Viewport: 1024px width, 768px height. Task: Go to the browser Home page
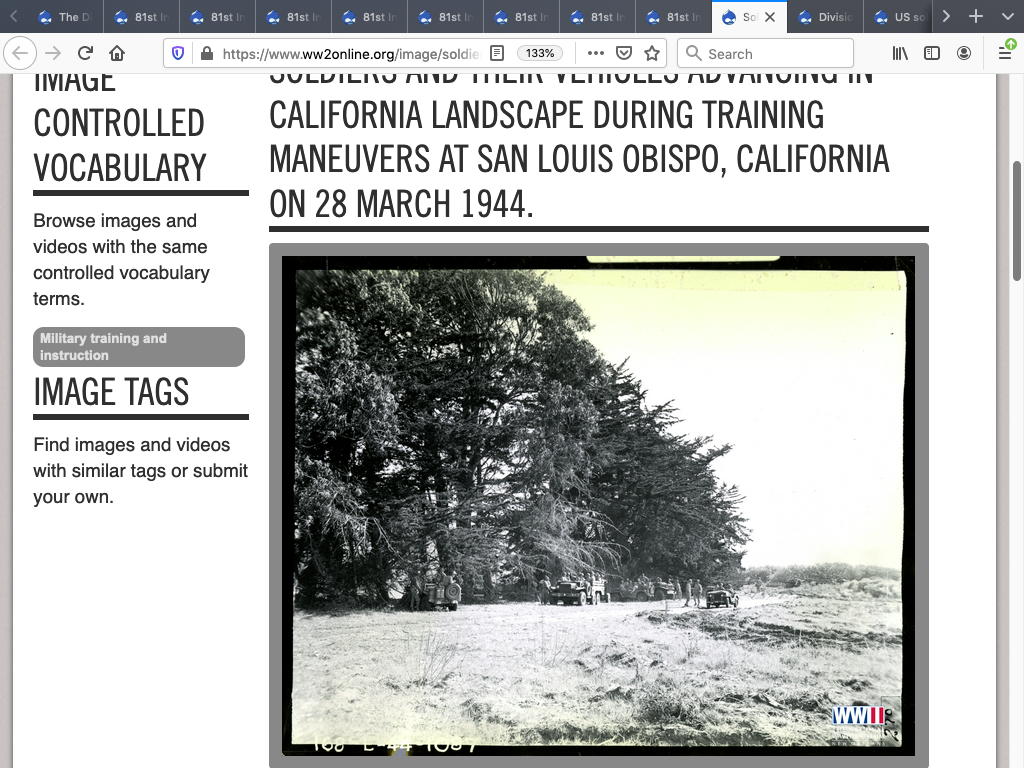click(x=117, y=54)
